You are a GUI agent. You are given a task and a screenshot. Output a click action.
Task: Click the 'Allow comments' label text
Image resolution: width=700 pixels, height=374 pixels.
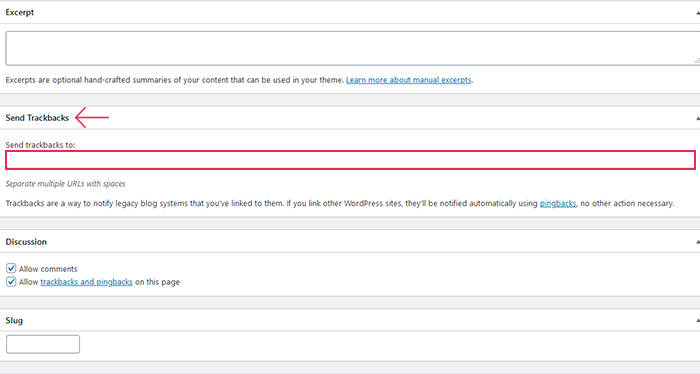coord(48,269)
